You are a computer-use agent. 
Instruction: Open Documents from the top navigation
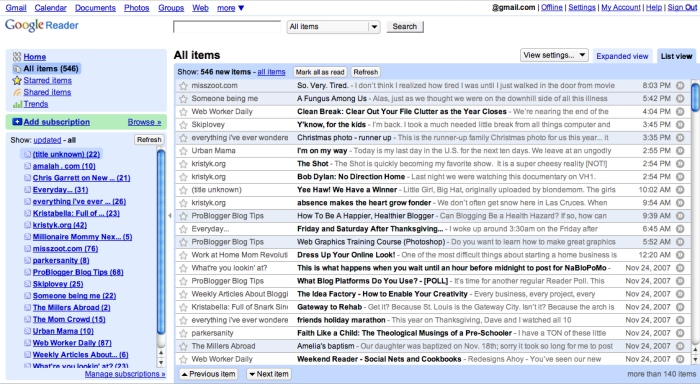95,8
